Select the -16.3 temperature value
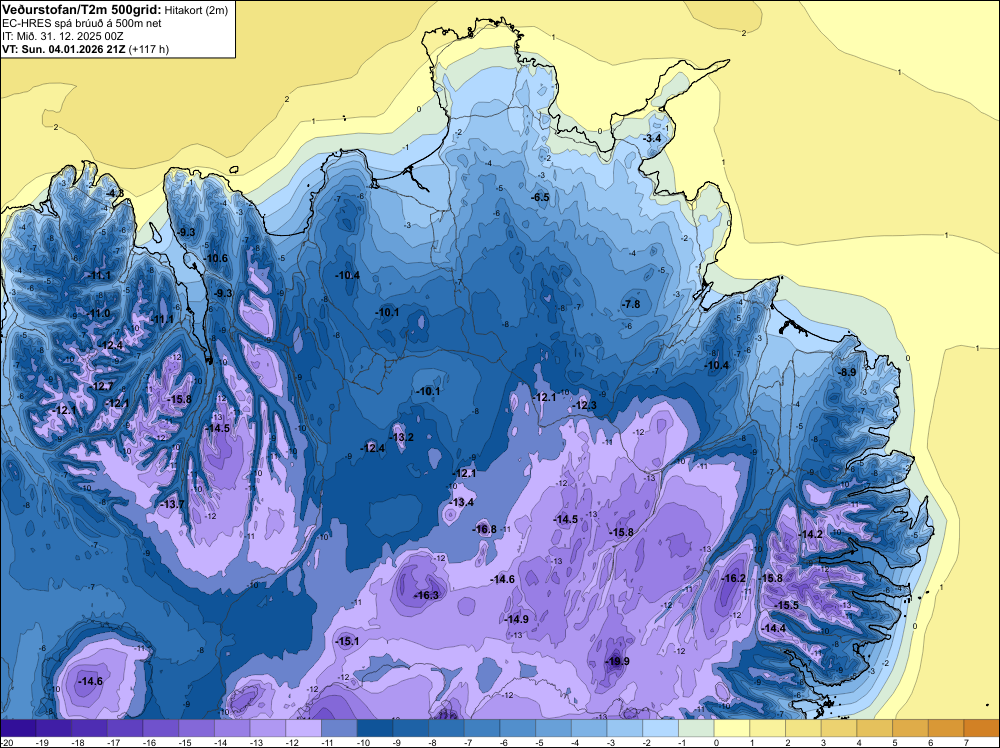Screen dimensions: 1000x748 pyautogui.click(x=427, y=595)
